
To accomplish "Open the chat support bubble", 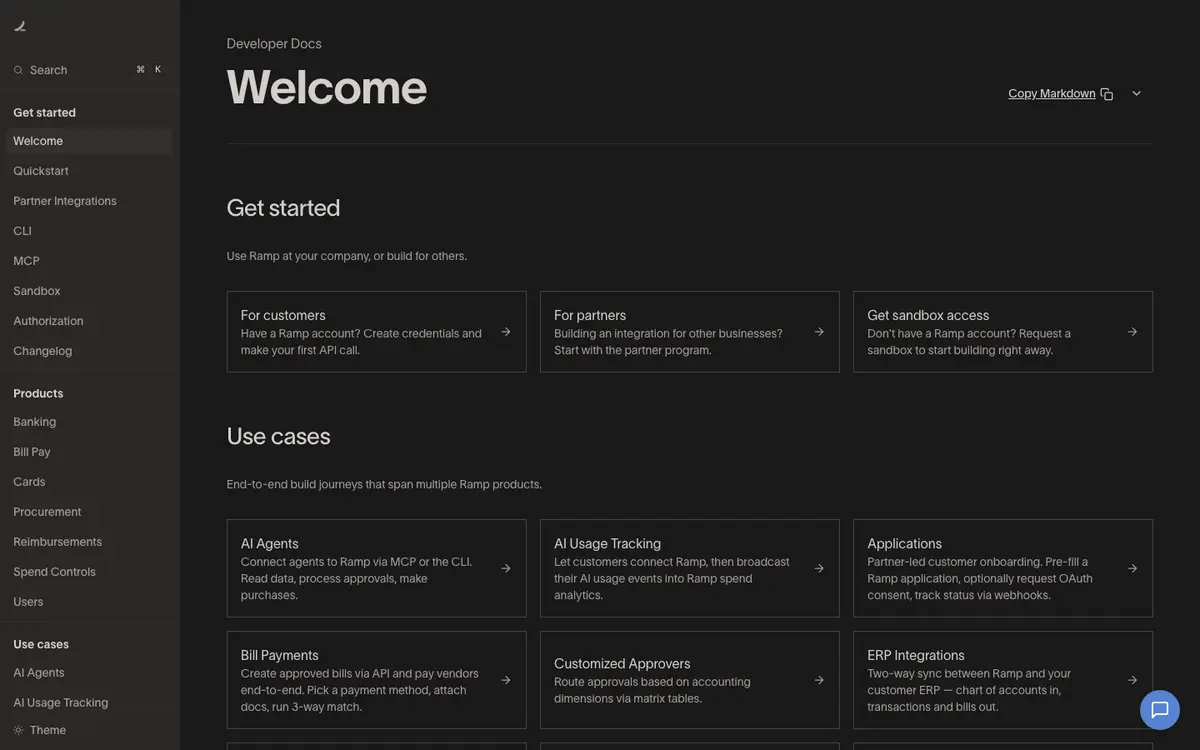I will [x=1160, y=710].
